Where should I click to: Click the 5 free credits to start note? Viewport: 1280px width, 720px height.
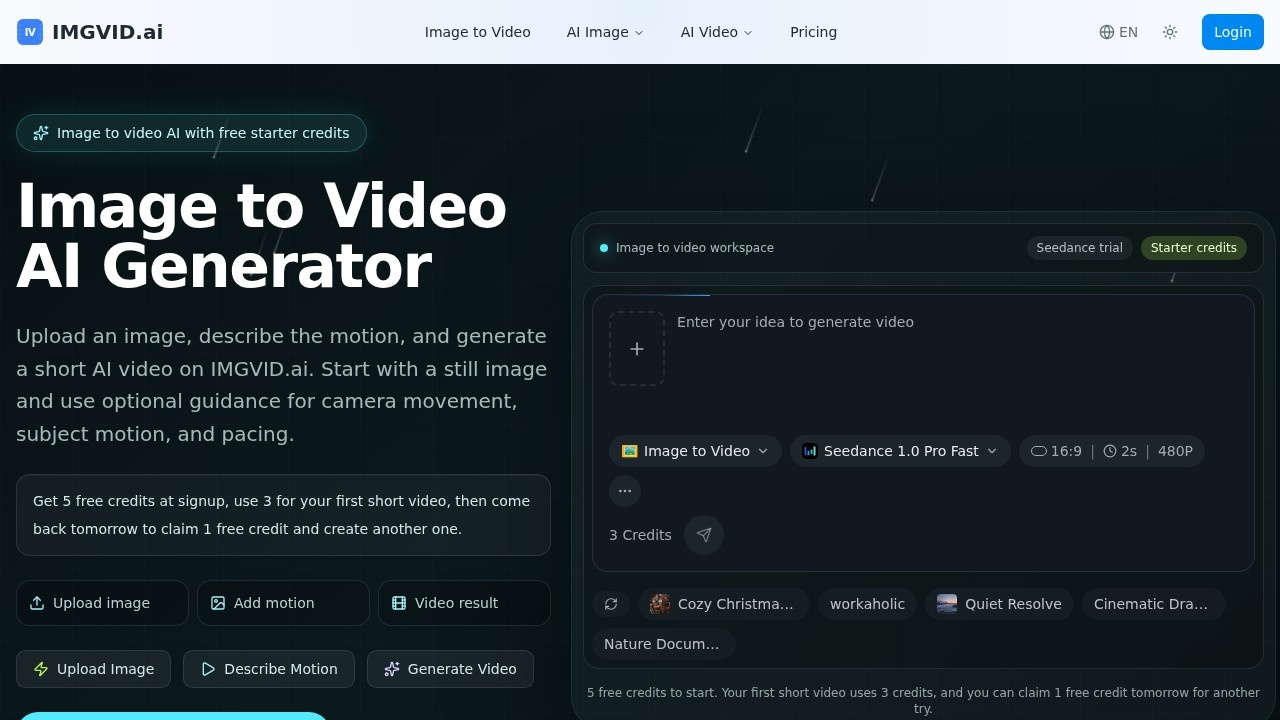pyautogui.click(x=923, y=700)
